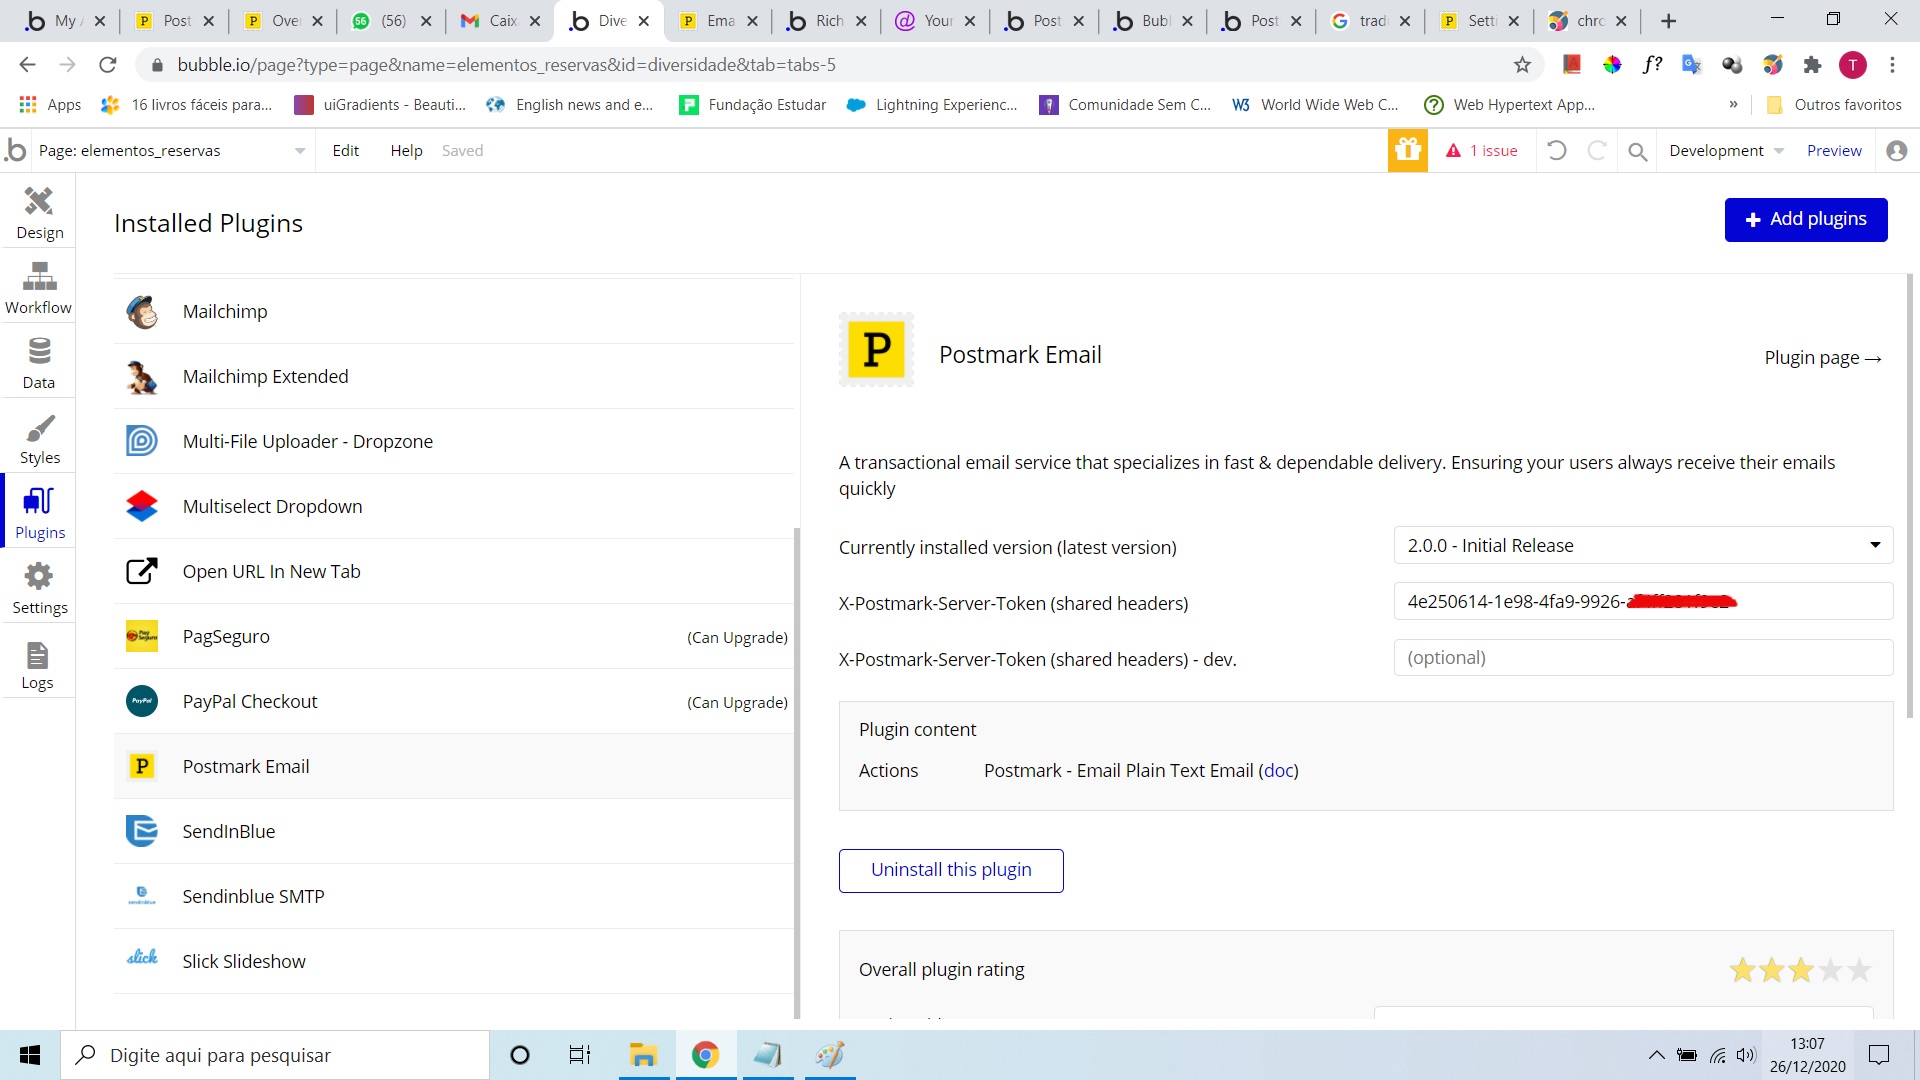Select Multiselect Dropdown plugin
The height and width of the screenshot is (1080, 1920).
pos(454,506)
